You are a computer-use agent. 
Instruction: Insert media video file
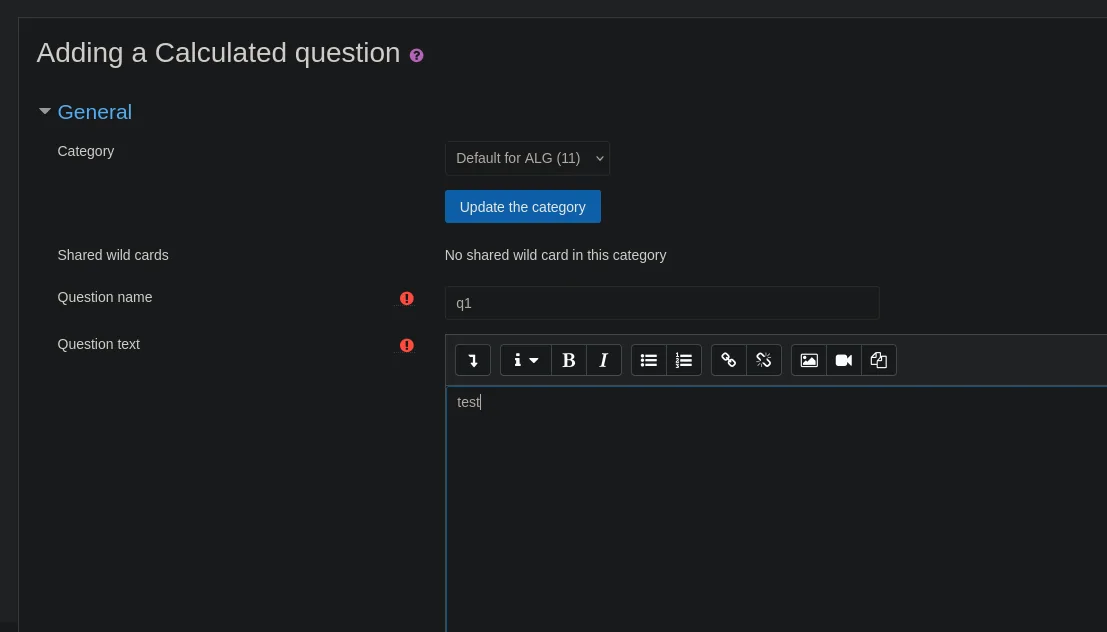pyautogui.click(x=844, y=360)
